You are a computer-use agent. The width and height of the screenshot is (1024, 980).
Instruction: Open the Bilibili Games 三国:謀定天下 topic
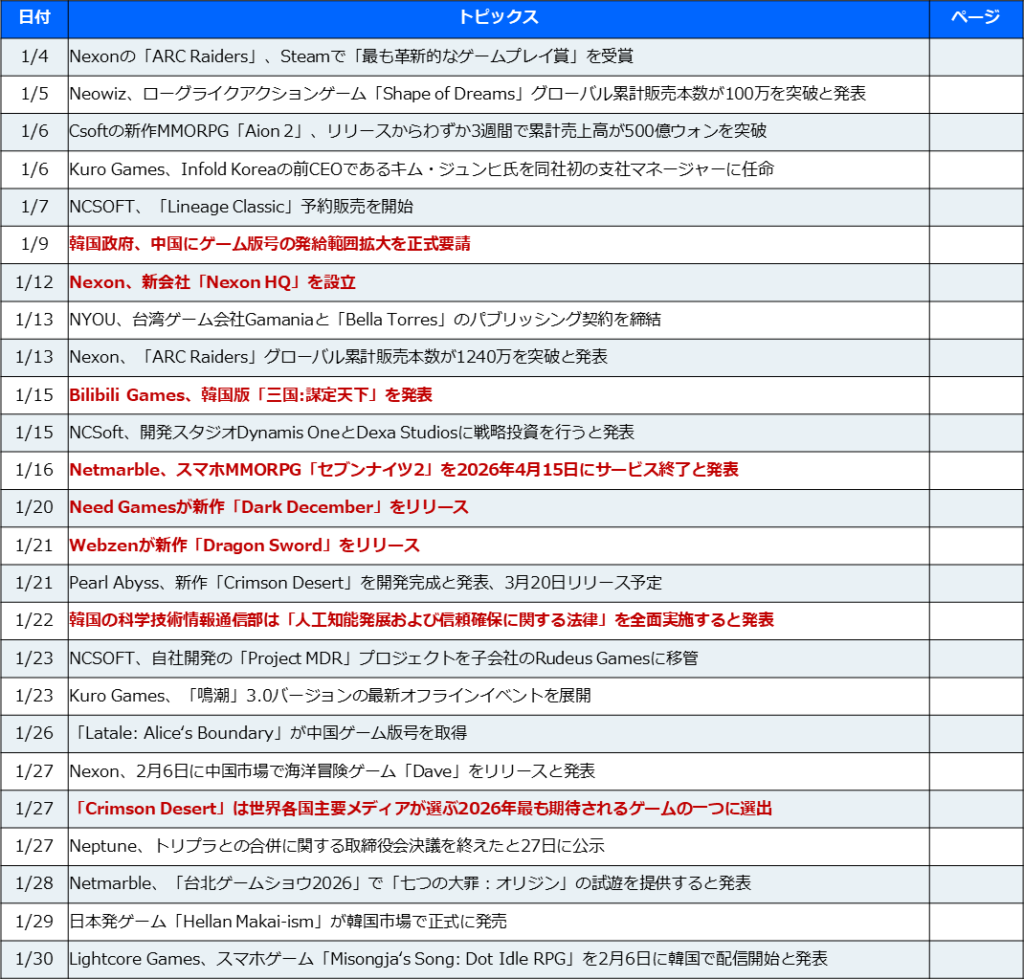pos(250,395)
